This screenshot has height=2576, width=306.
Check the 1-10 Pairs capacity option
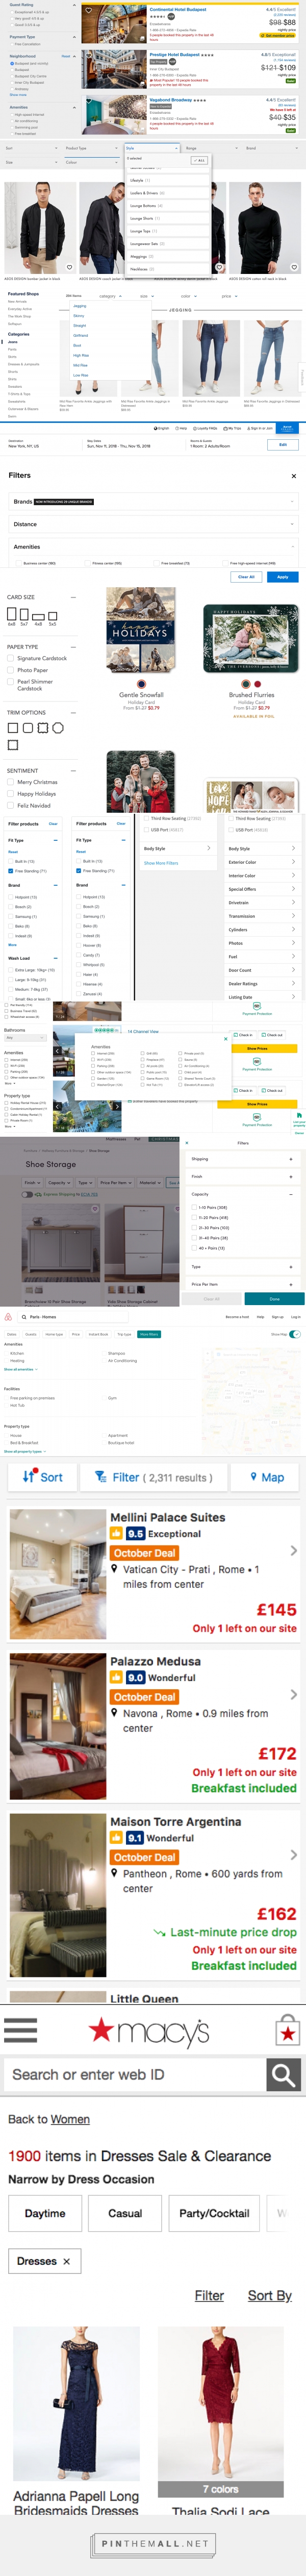[x=195, y=1207]
